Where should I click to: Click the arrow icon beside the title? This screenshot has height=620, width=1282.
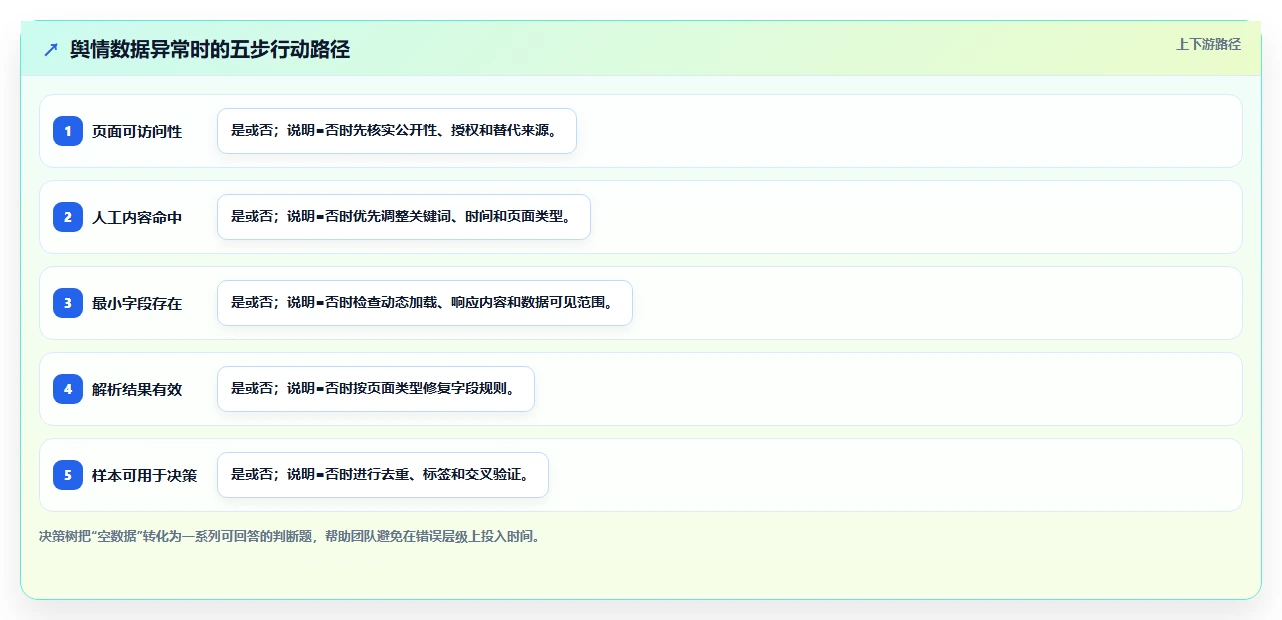point(51,50)
